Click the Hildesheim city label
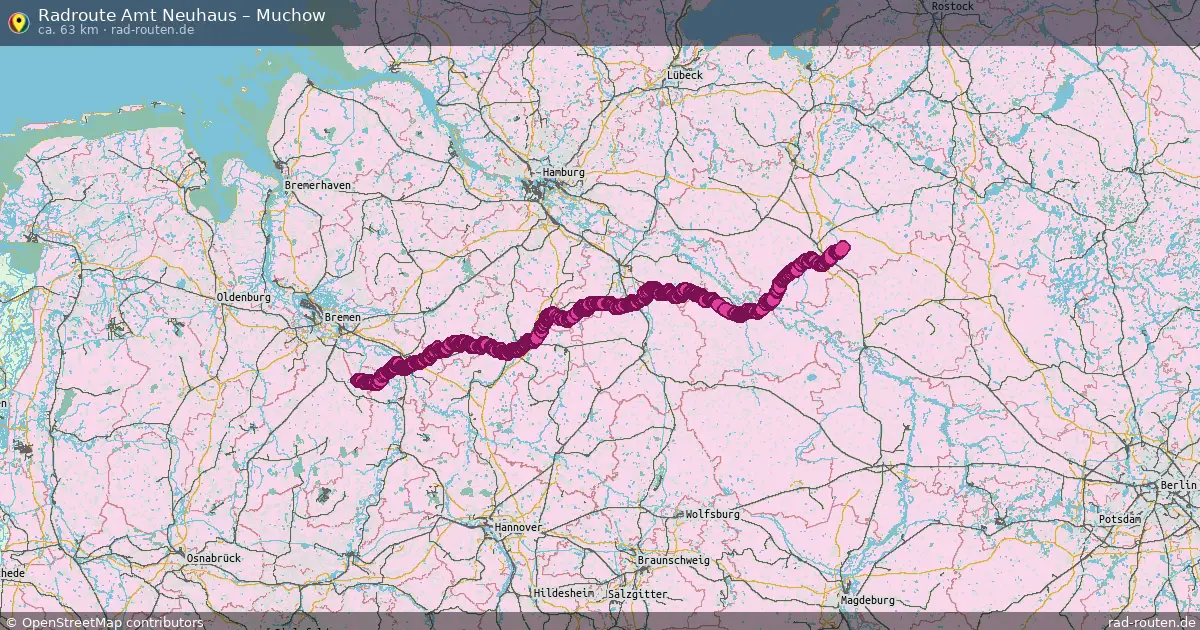The height and width of the screenshot is (630, 1200). click(563, 593)
